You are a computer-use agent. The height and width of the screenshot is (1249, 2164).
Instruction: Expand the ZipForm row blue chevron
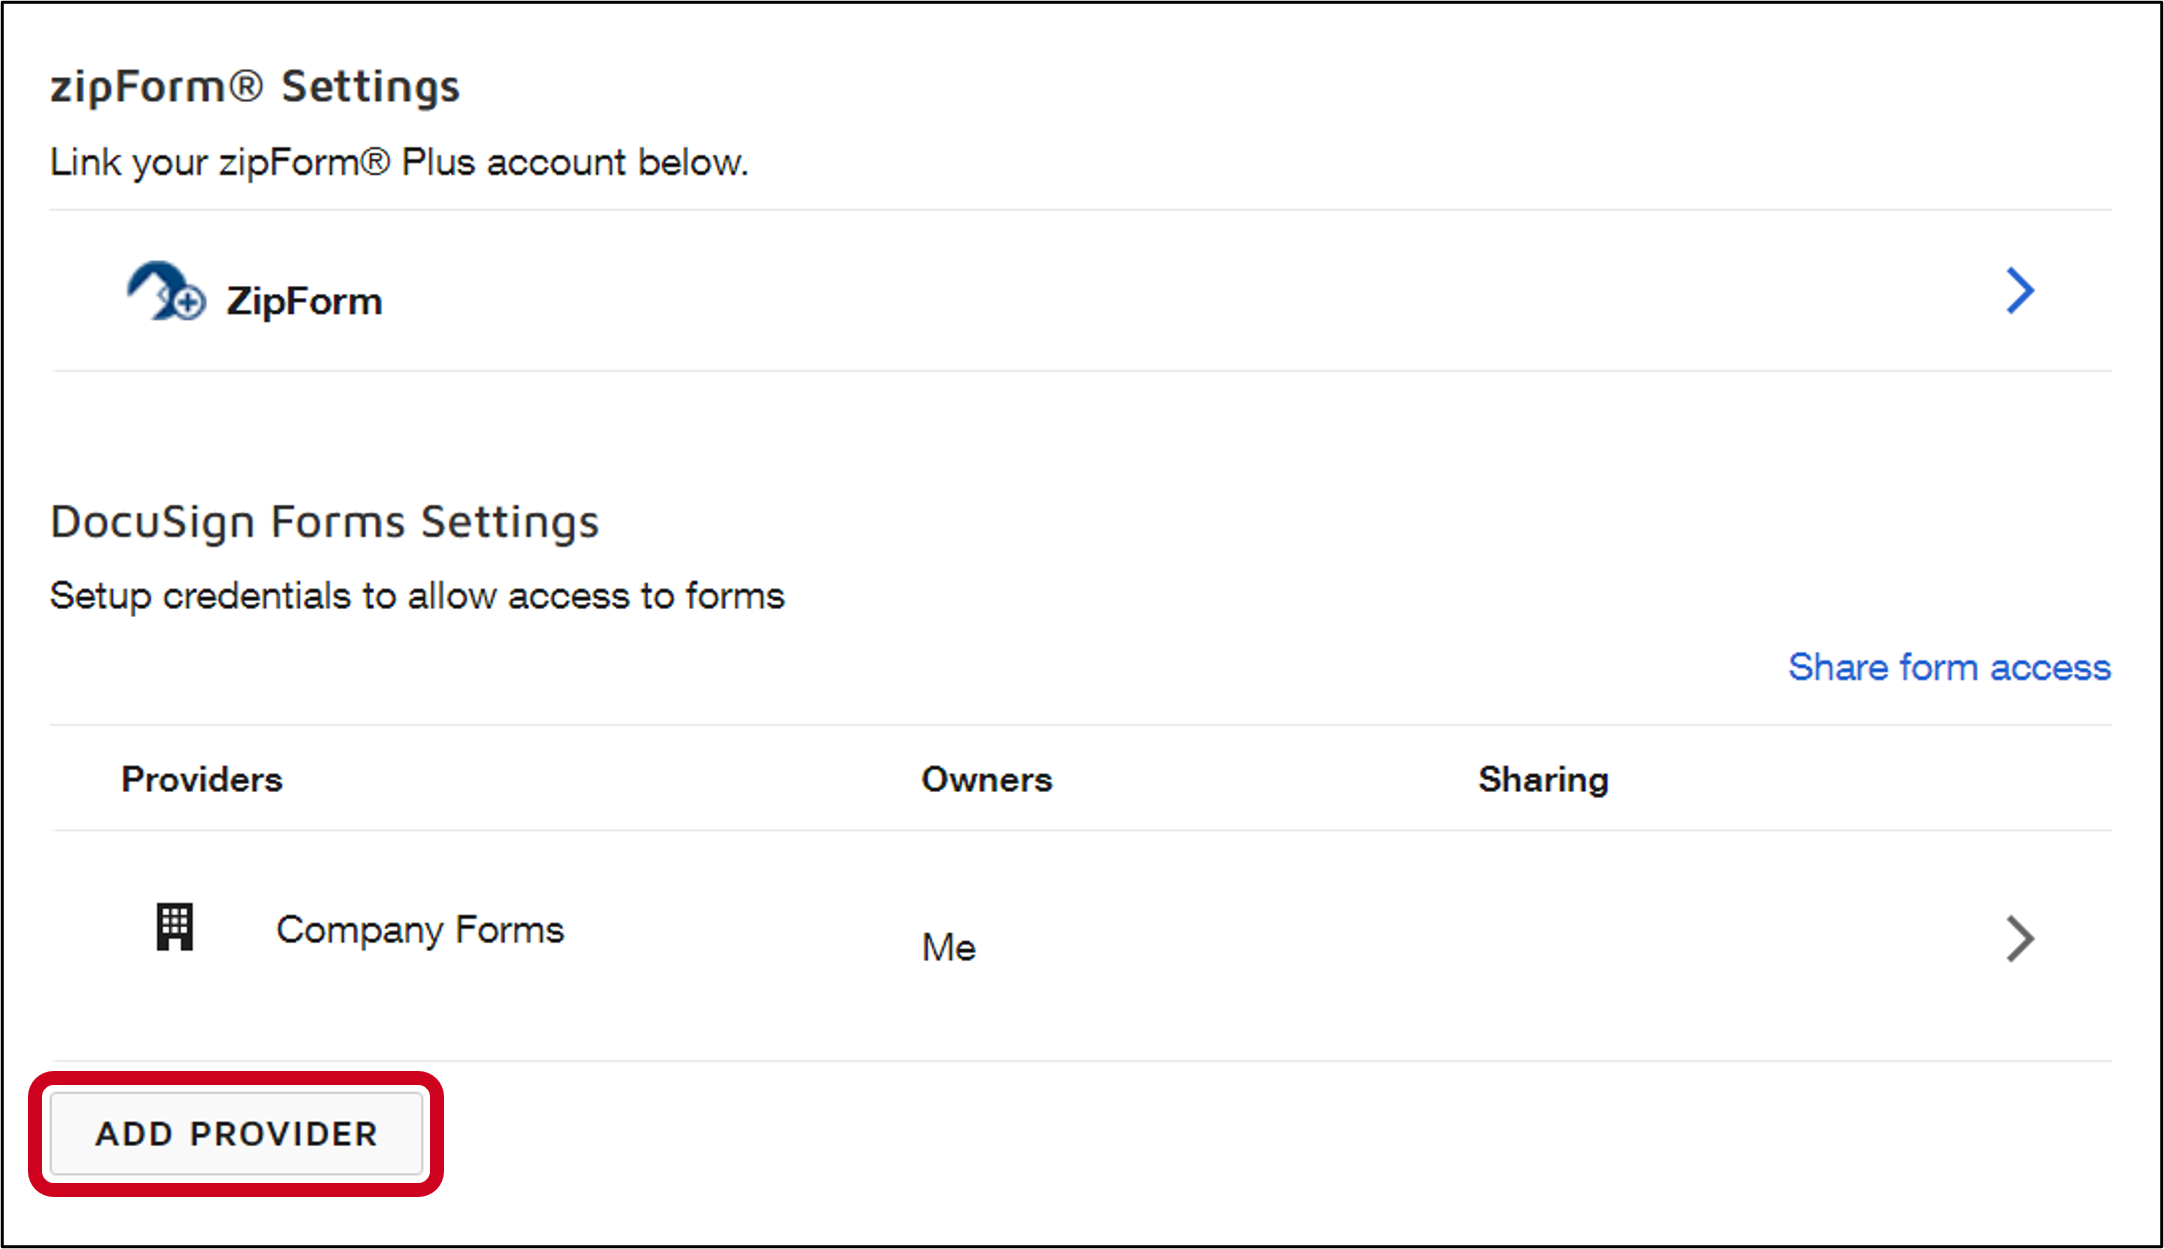[2020, 291]
